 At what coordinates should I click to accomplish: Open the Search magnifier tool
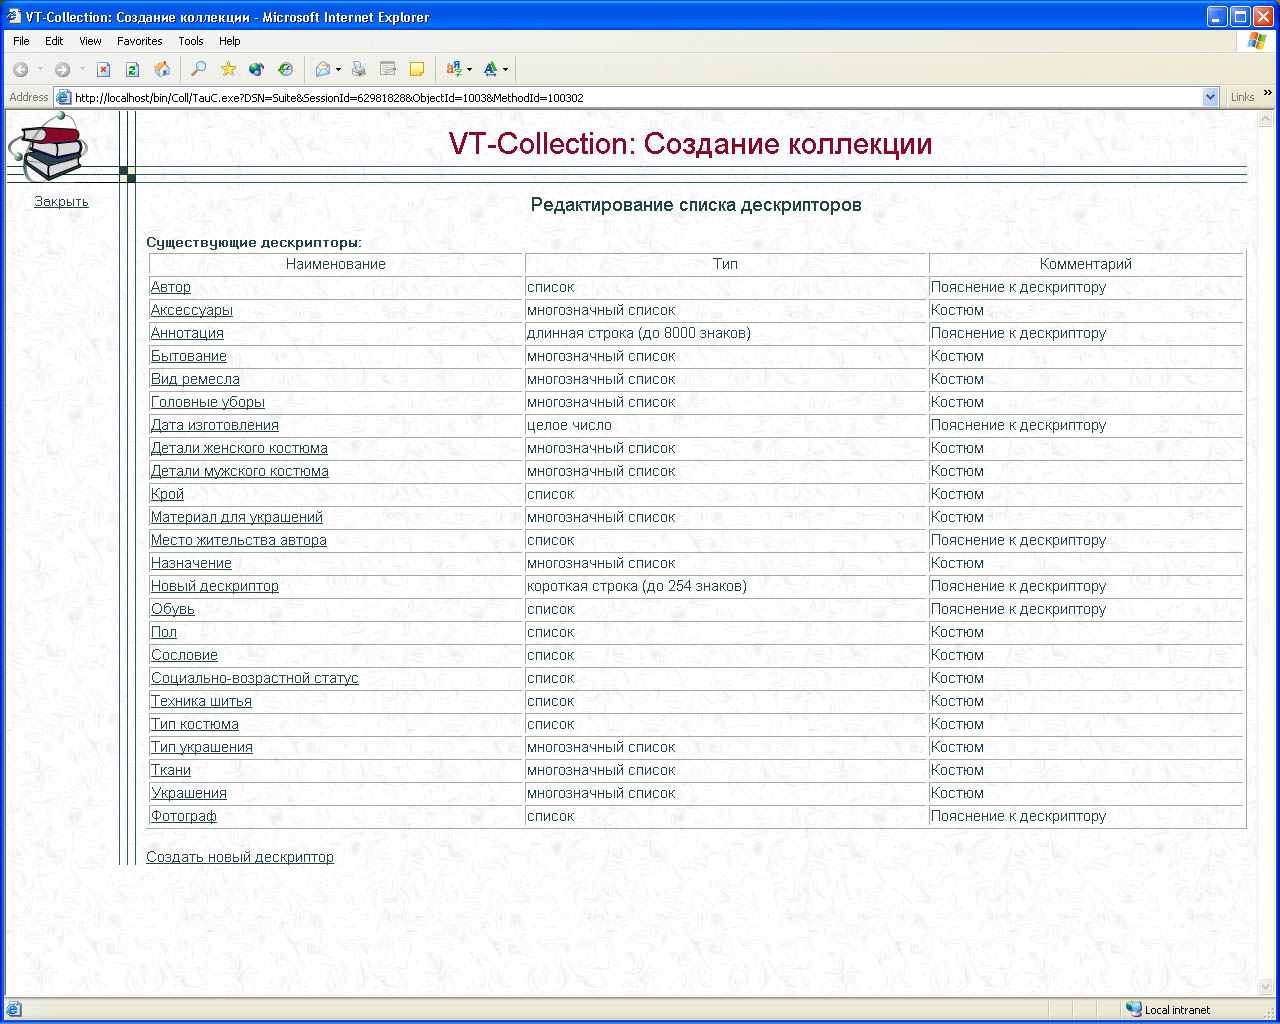(199, 69)
